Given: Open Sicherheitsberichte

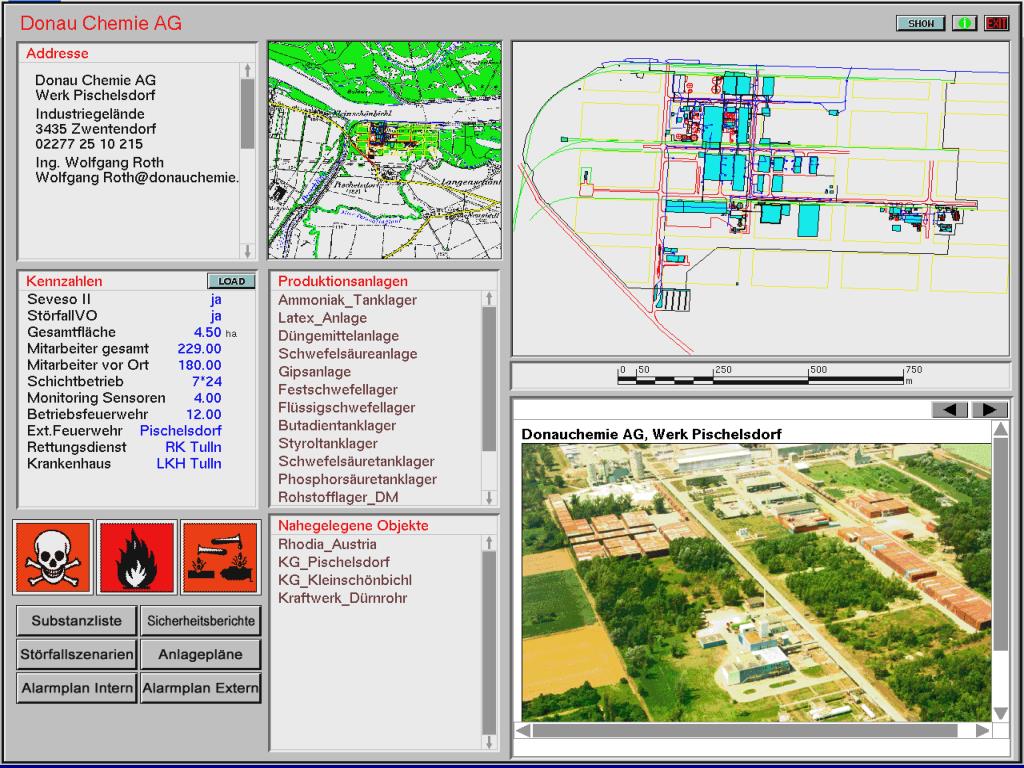Looking at the screenshot, I should coord(200,620).
